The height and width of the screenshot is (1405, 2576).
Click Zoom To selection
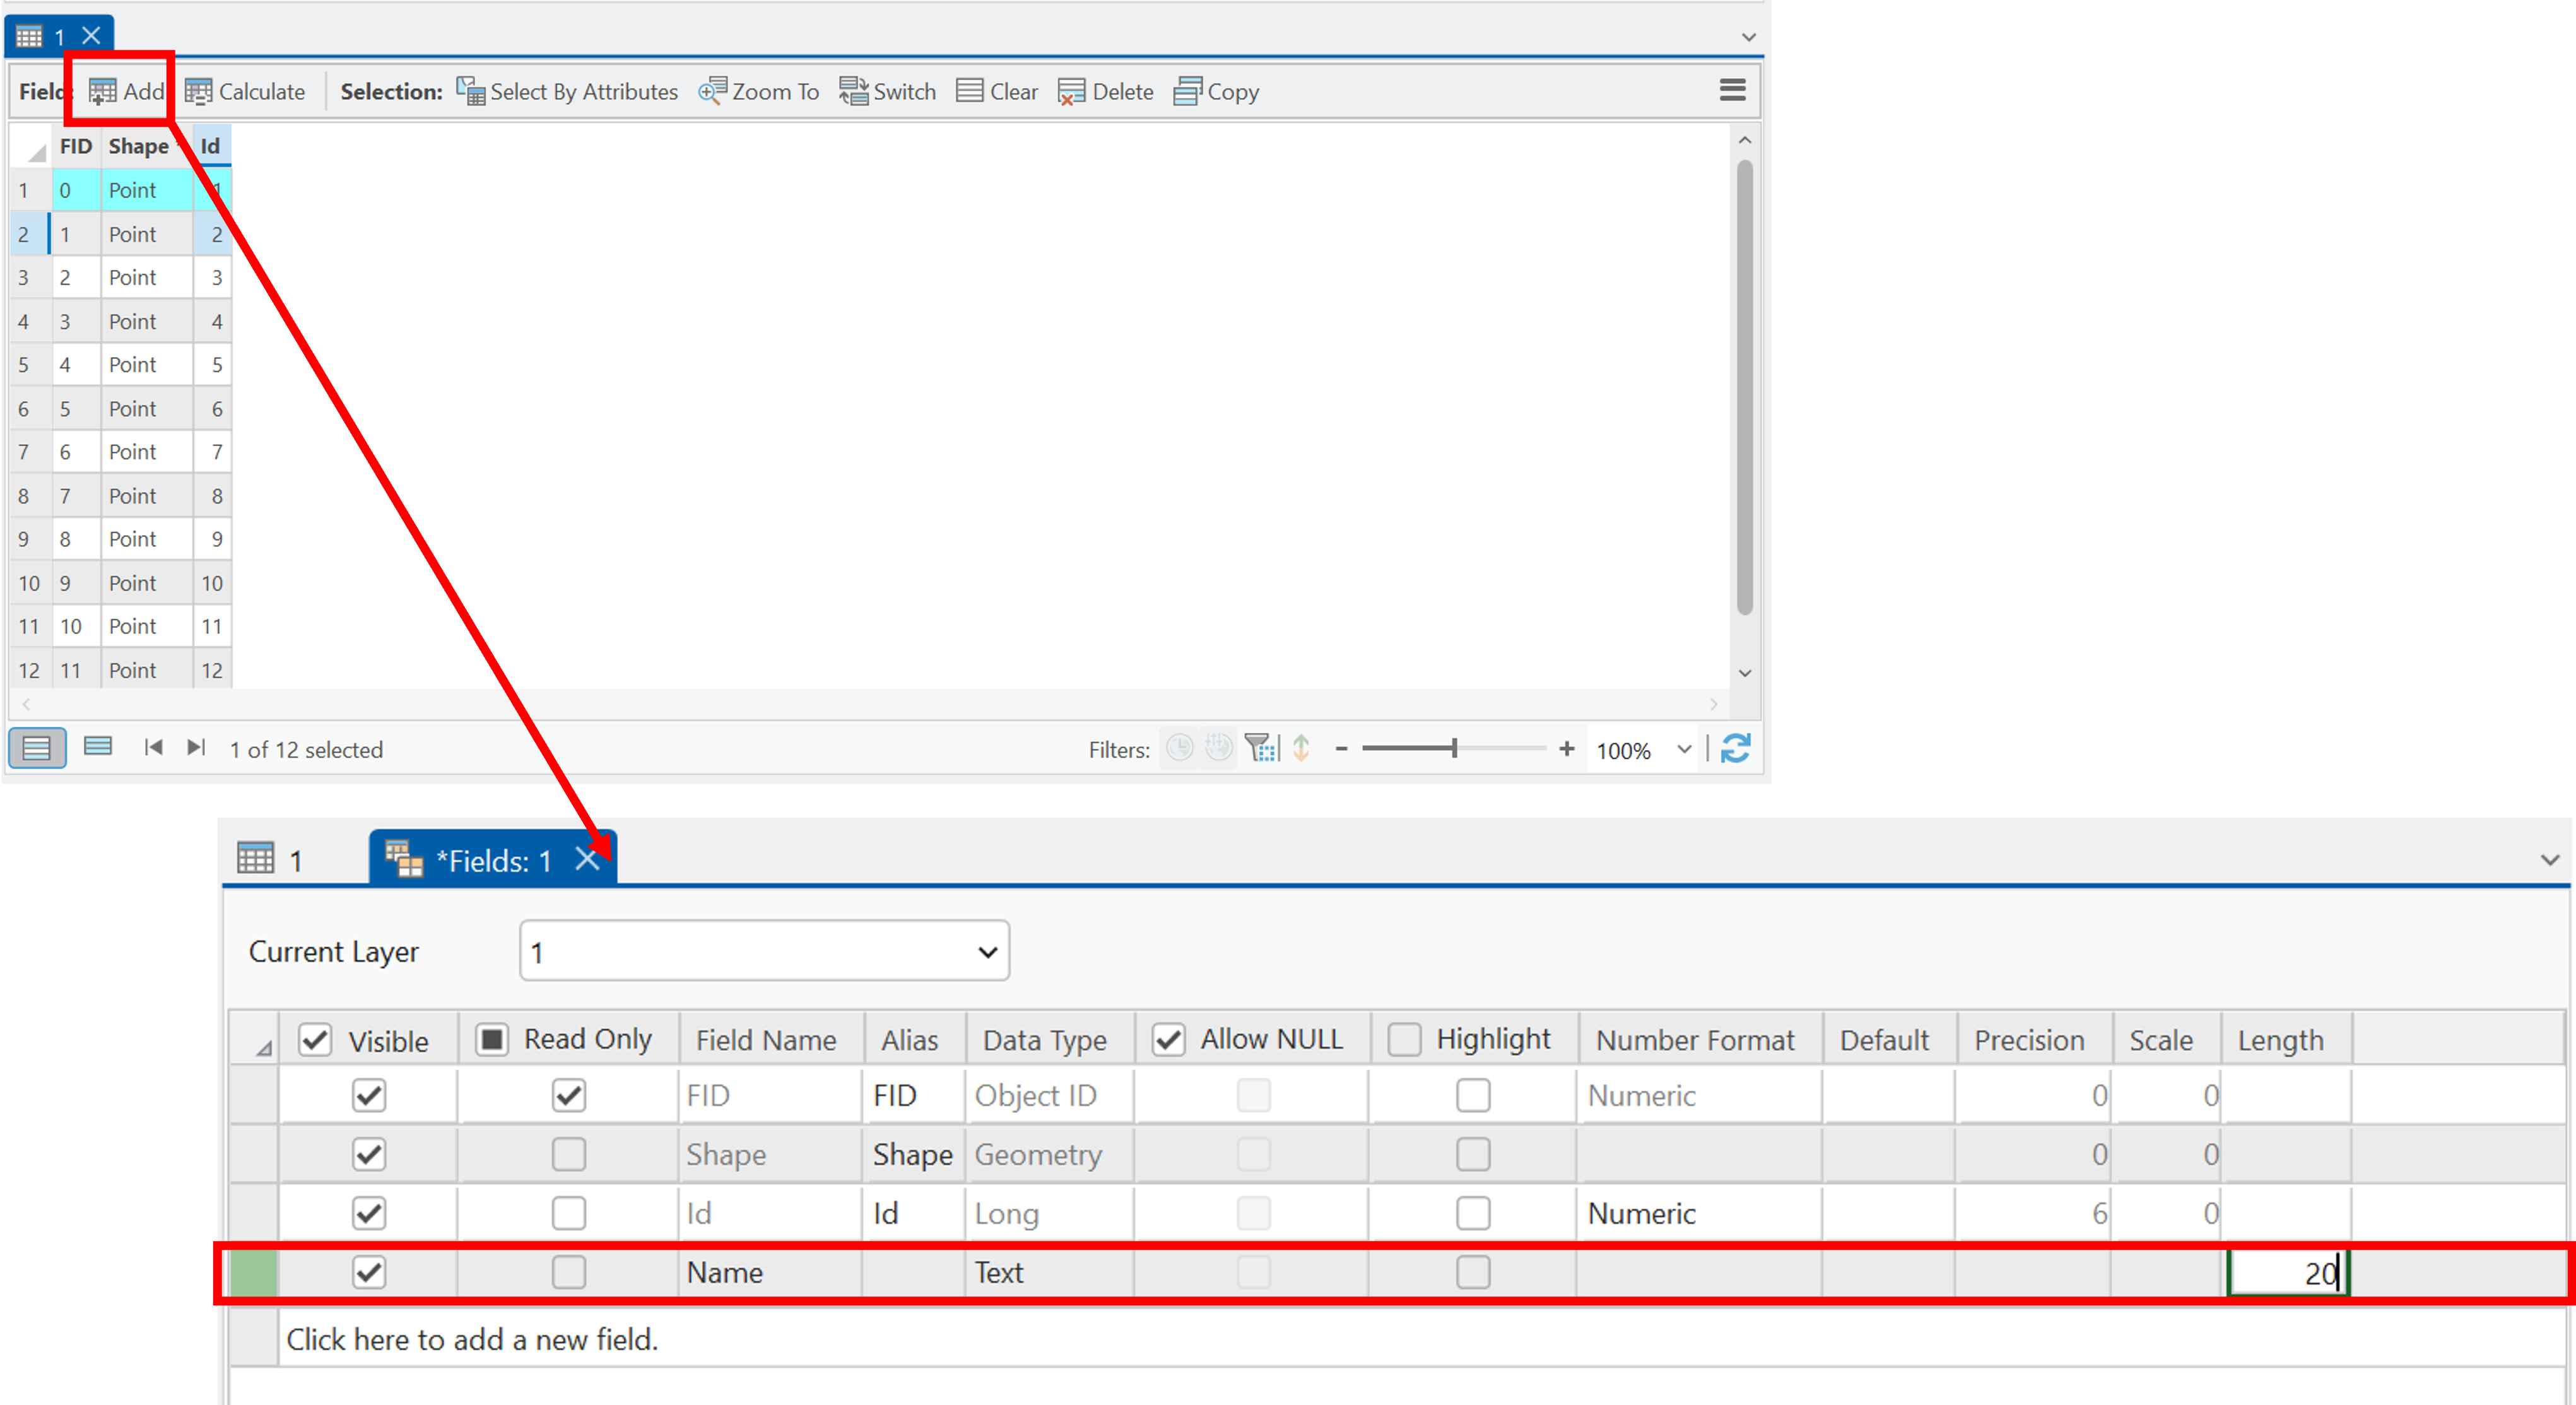click(759, 92)
